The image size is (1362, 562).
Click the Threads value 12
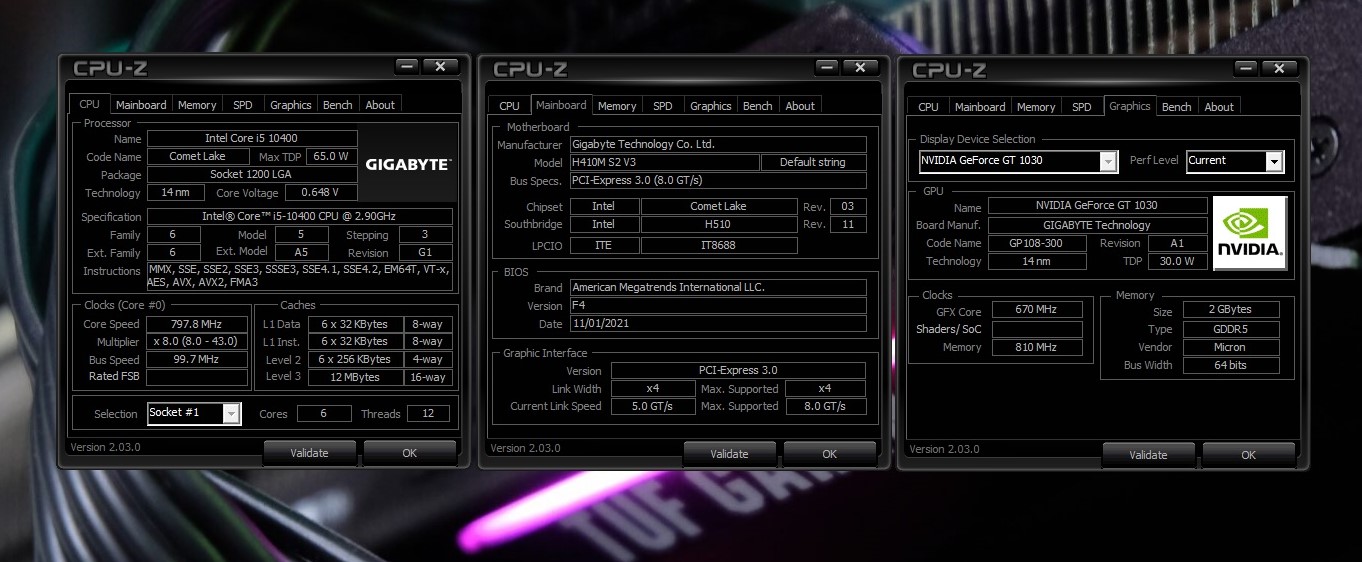428,413
